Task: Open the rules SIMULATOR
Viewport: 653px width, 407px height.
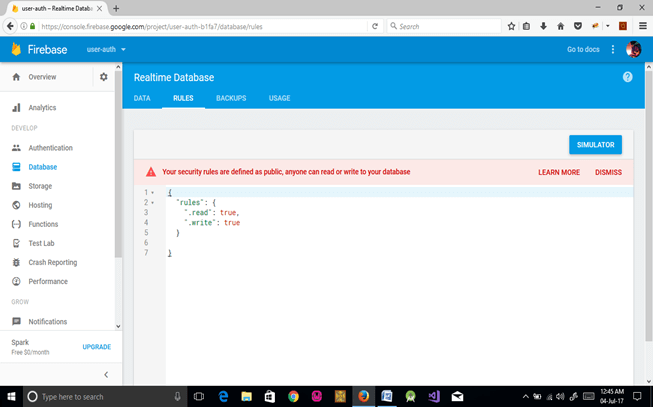Action: coord(596,145)
